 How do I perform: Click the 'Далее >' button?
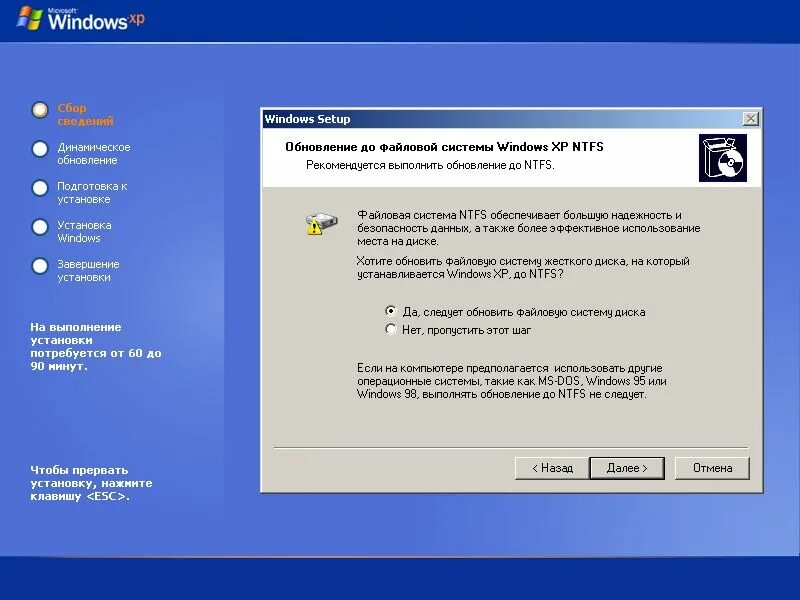pos(627,468)
